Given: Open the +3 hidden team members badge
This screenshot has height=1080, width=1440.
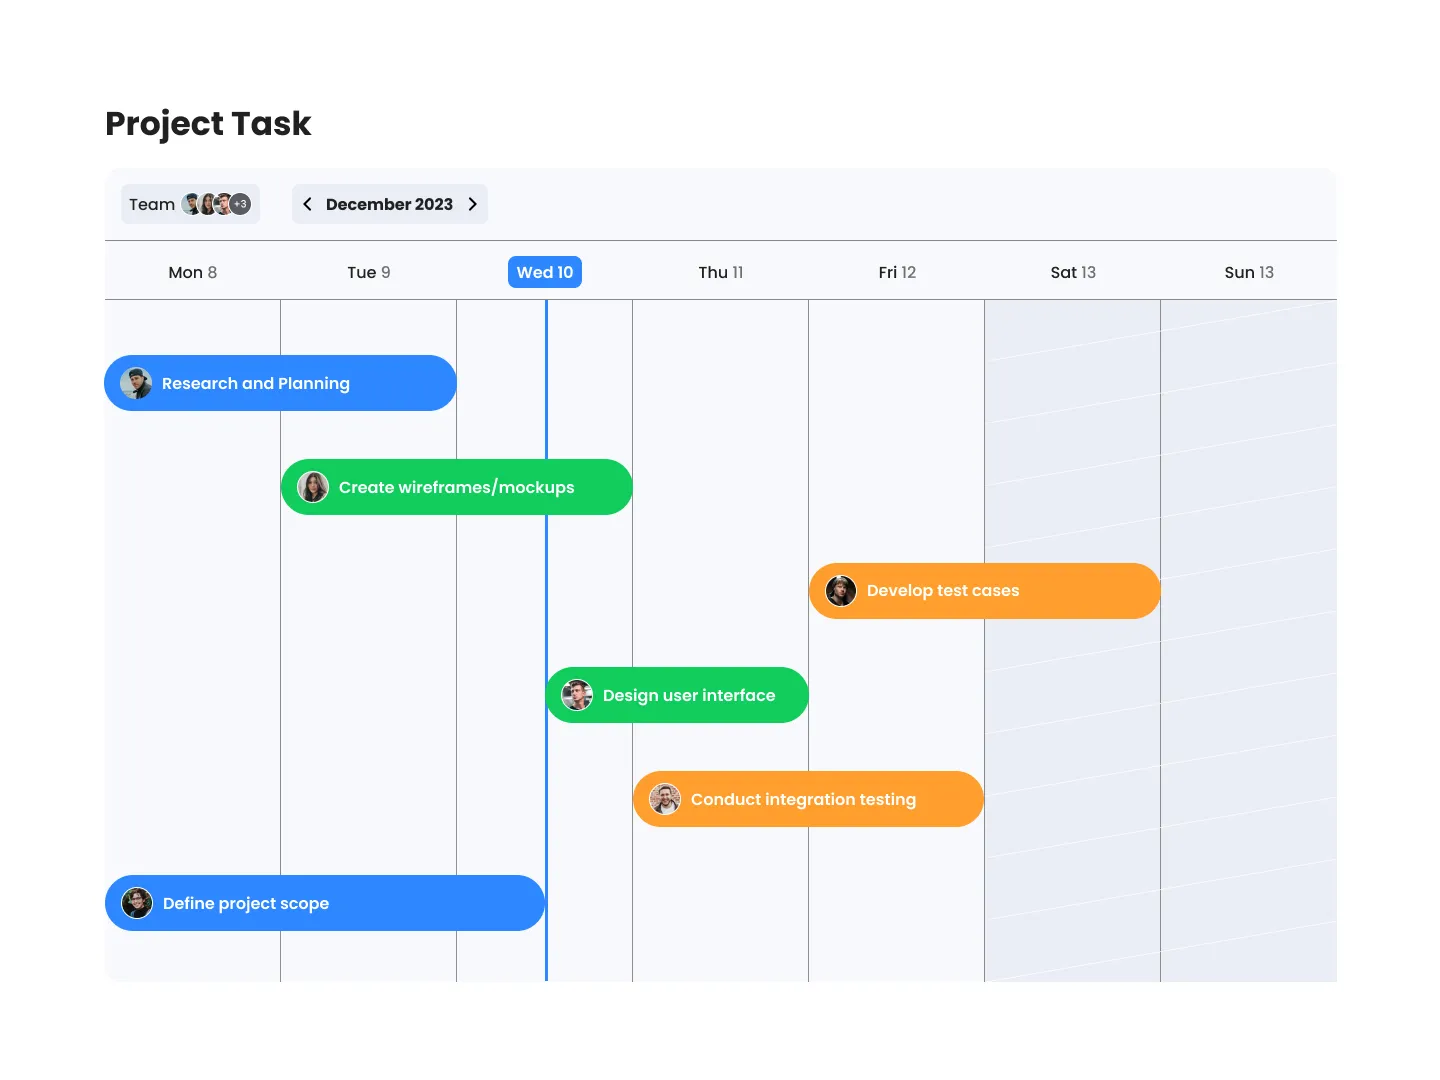Looking at the screenshot, I should [x=240, y=203].
